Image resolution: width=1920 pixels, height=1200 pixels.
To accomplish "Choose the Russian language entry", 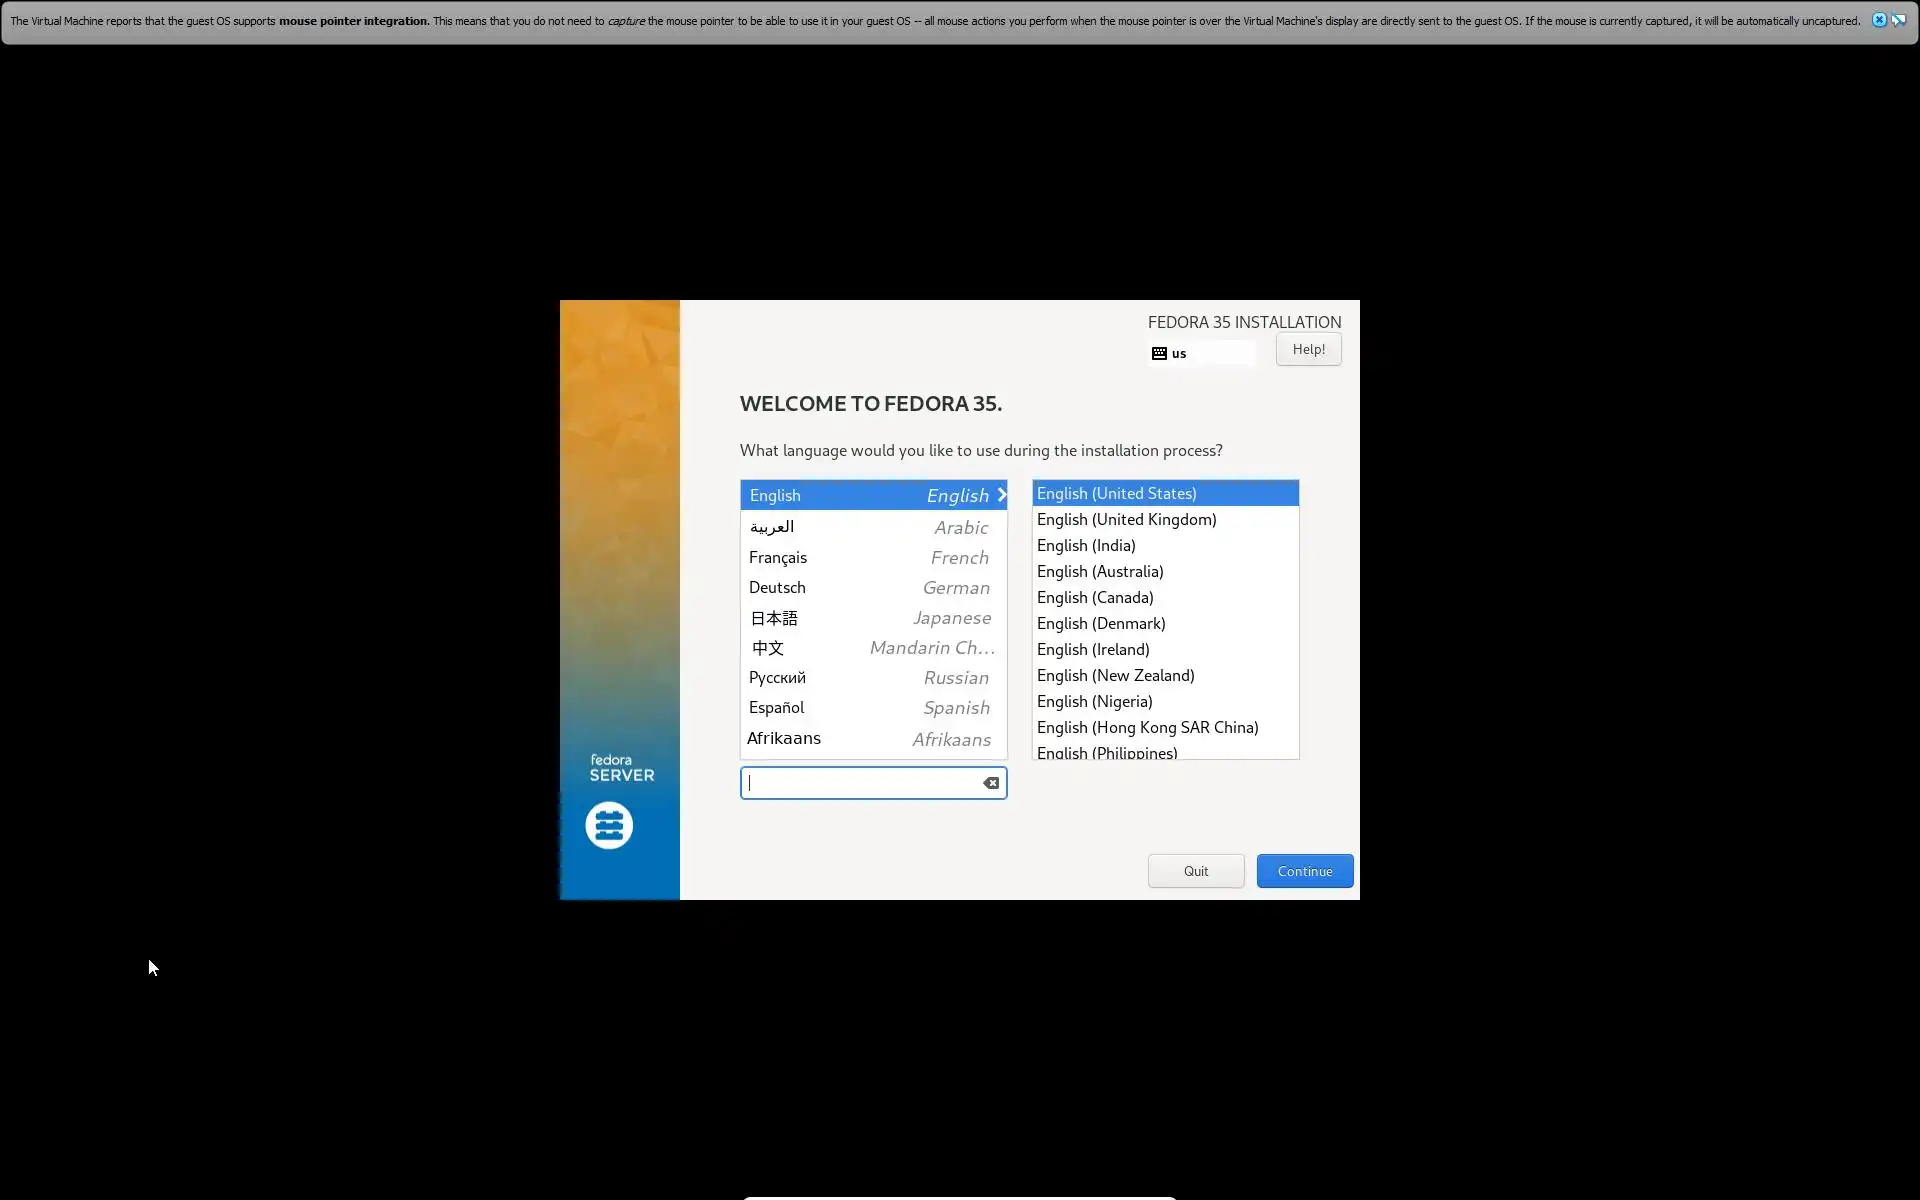I will pyautogui.click(x=872, y=678).
